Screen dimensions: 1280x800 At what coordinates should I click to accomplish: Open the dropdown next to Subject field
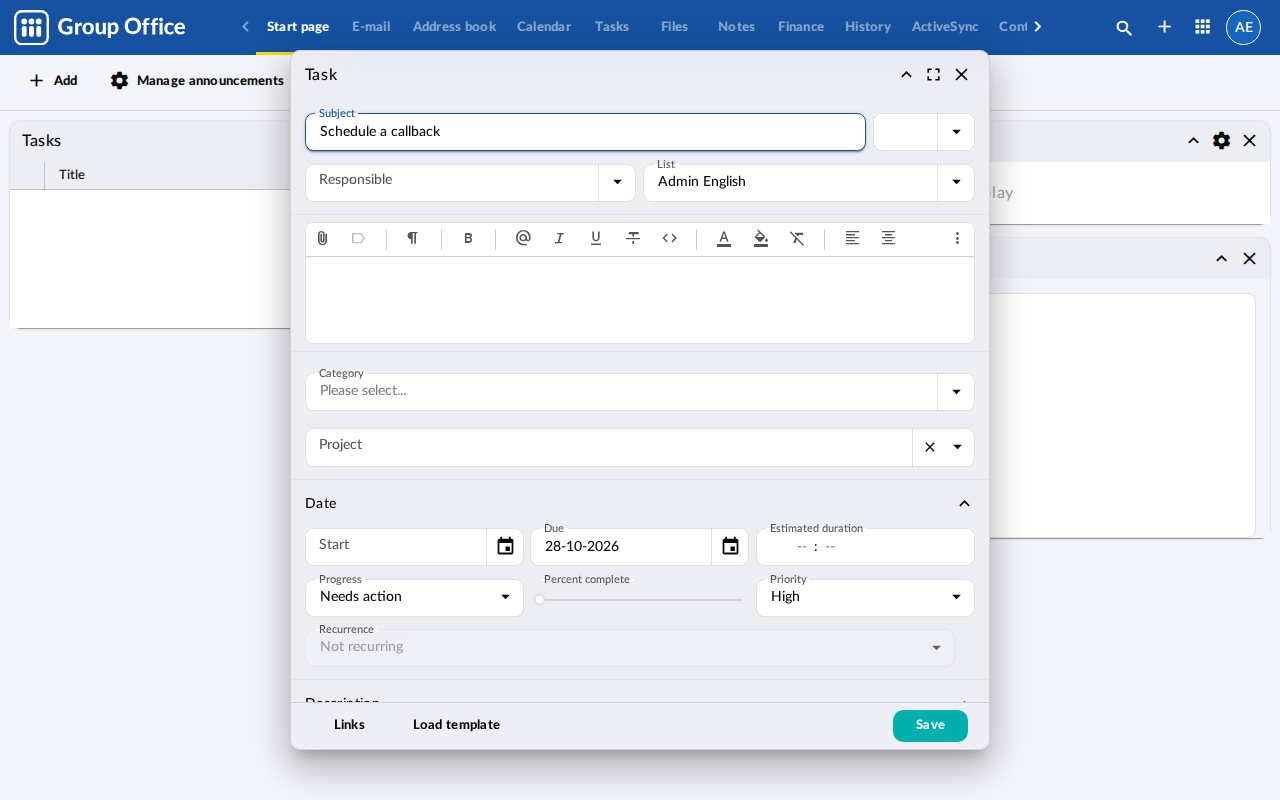click(x=956, y=132)
